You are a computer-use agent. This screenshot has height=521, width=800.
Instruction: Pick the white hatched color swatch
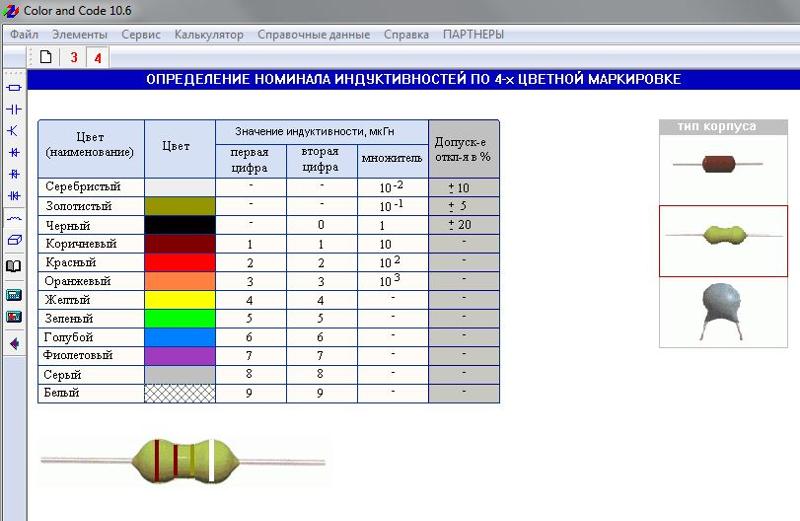(180, 393)
